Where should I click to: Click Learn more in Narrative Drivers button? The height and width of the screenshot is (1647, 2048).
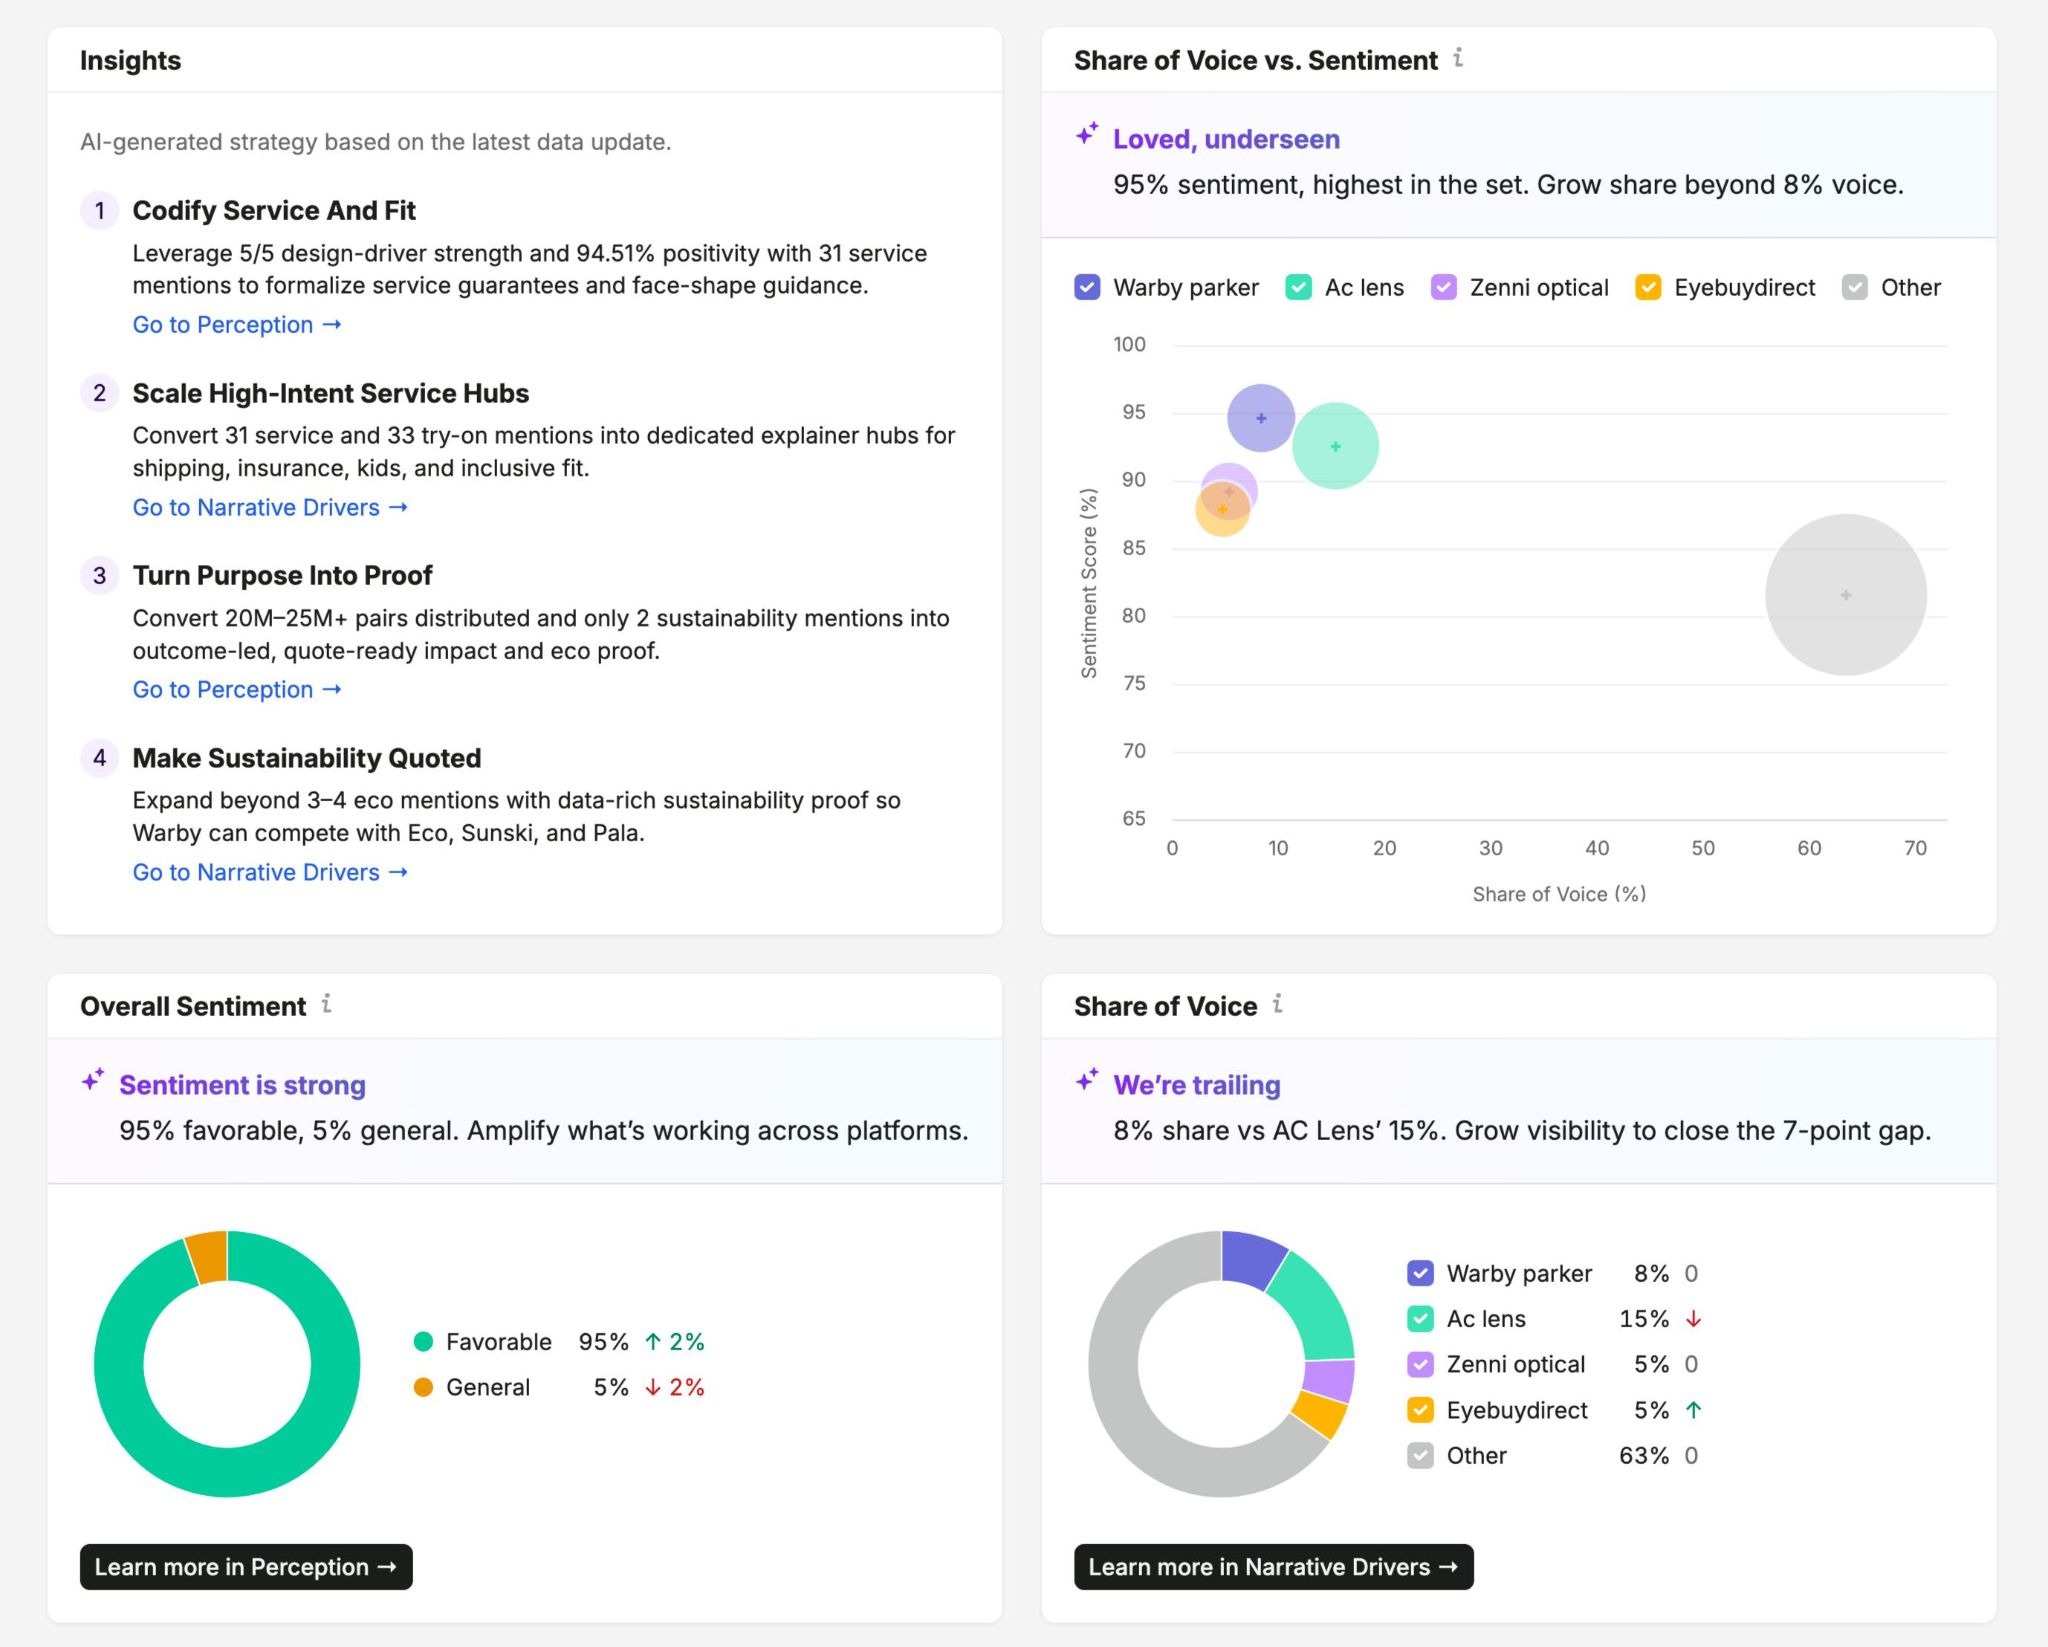[1273, 1567]
